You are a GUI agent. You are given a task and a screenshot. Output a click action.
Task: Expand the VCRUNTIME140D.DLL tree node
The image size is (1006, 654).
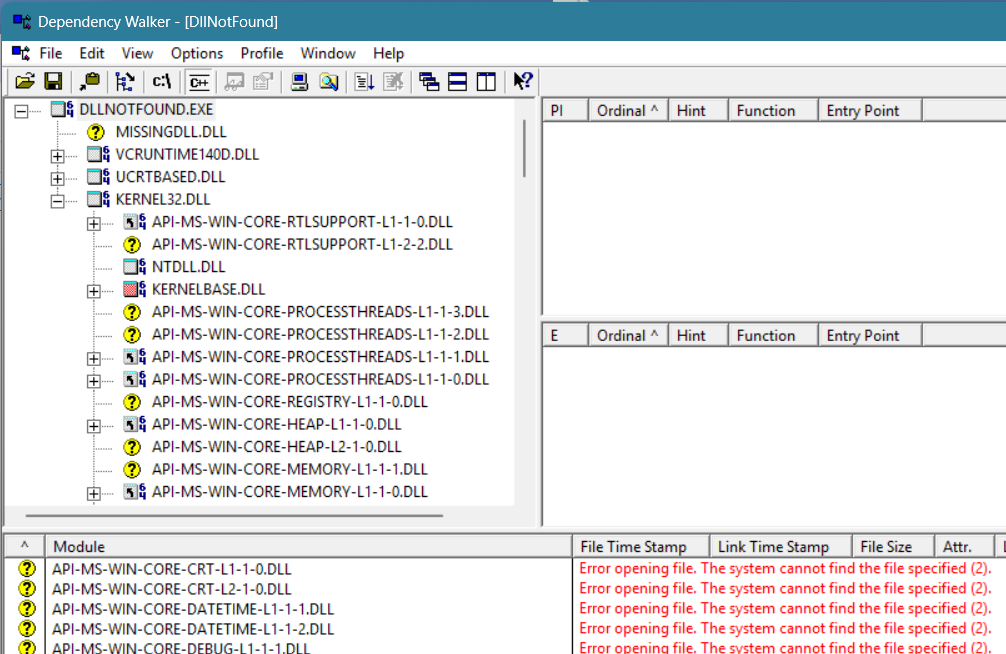[x=57, y=156]
